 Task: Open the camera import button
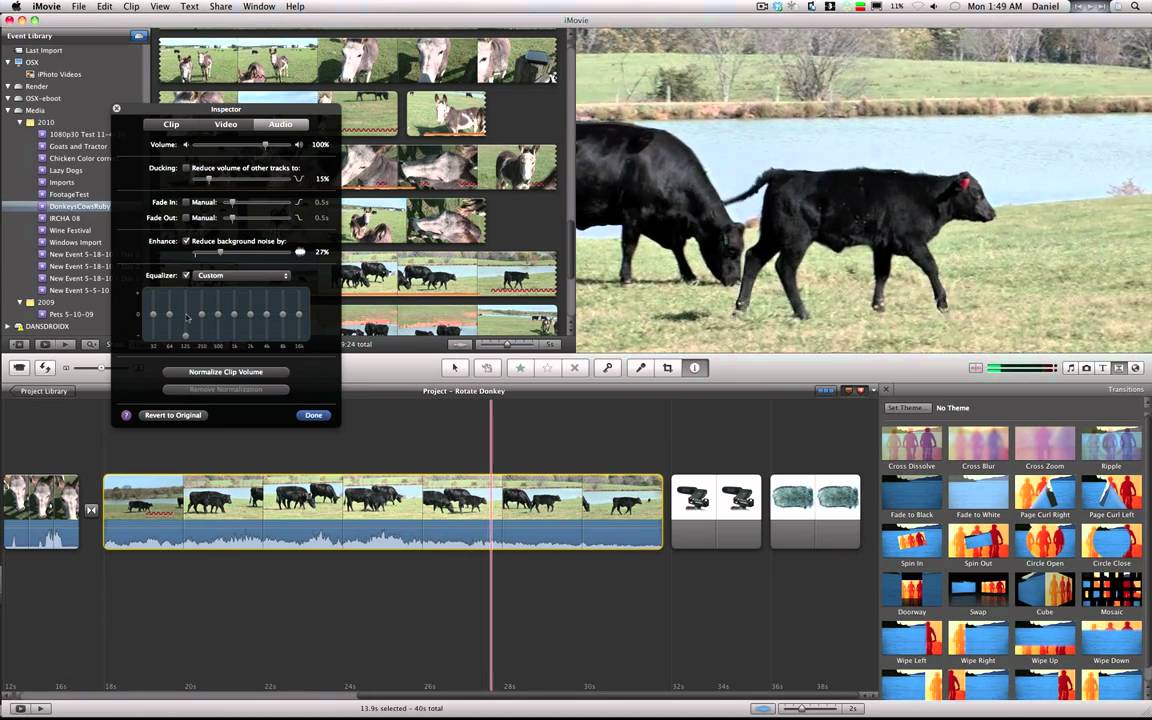point(20,367)
